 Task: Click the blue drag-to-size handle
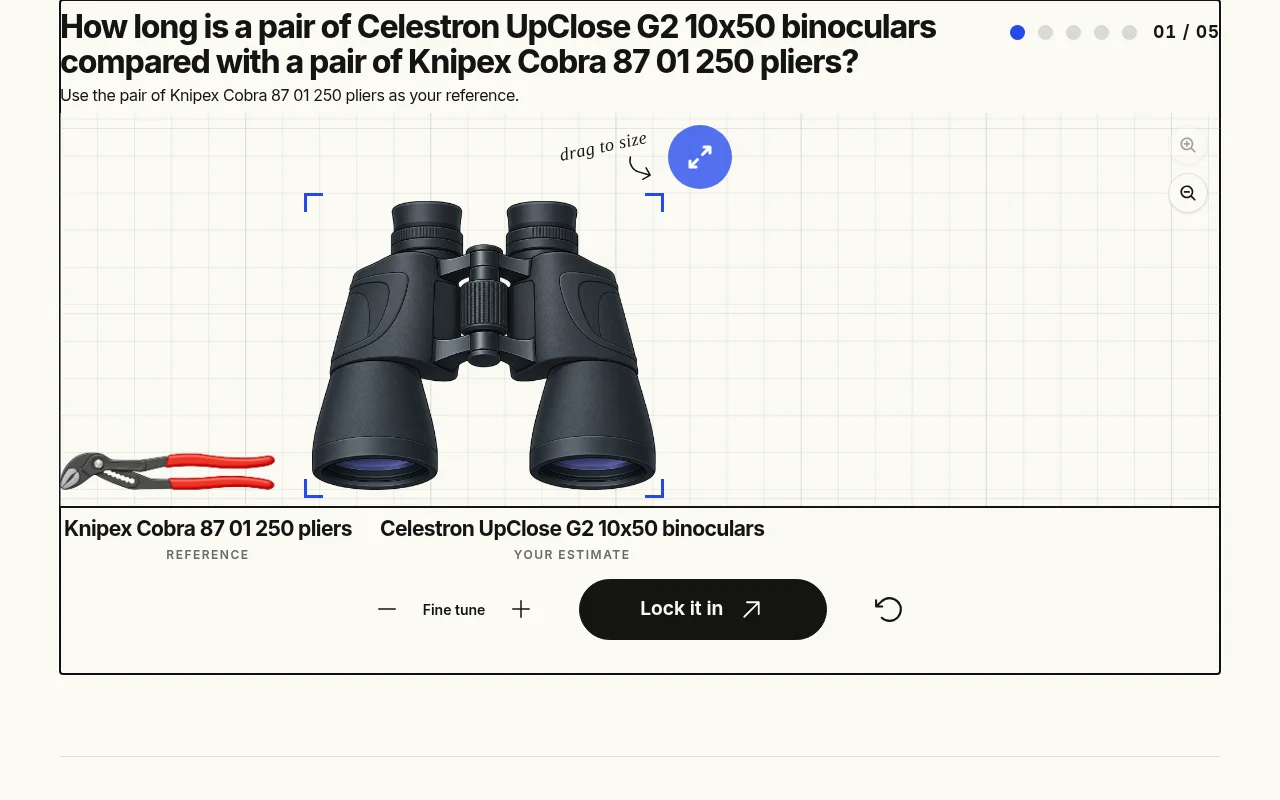coord(700,157)
